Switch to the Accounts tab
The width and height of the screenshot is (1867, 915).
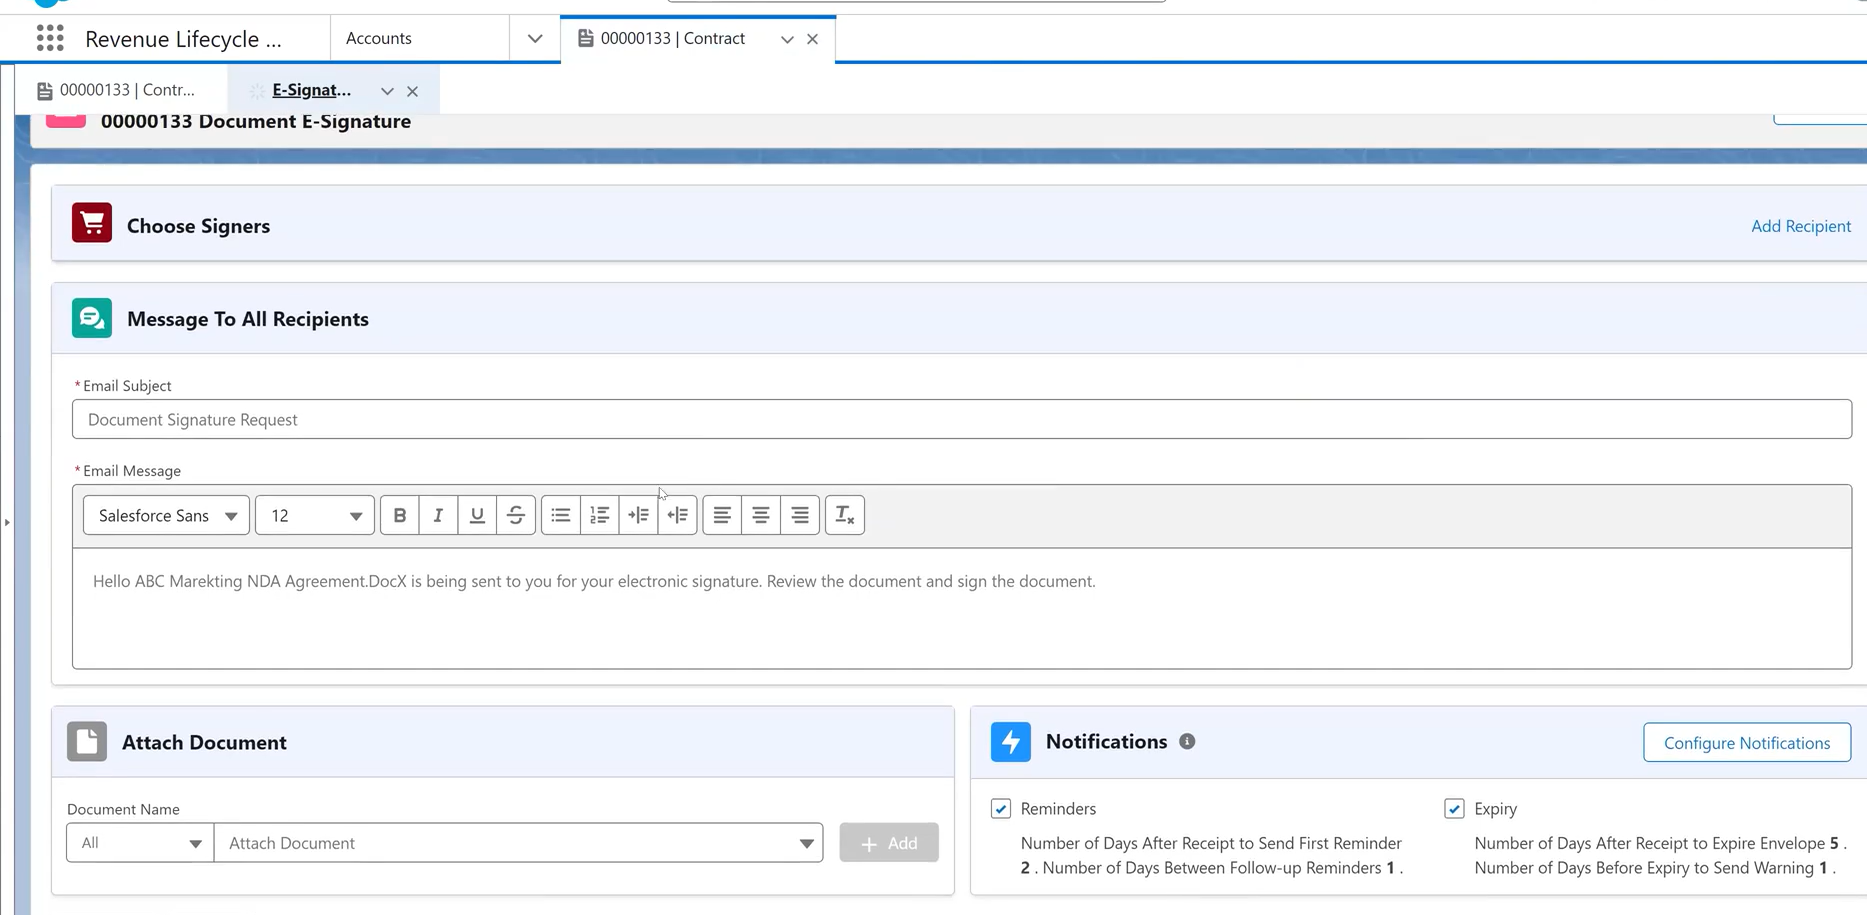click(378, 37)
